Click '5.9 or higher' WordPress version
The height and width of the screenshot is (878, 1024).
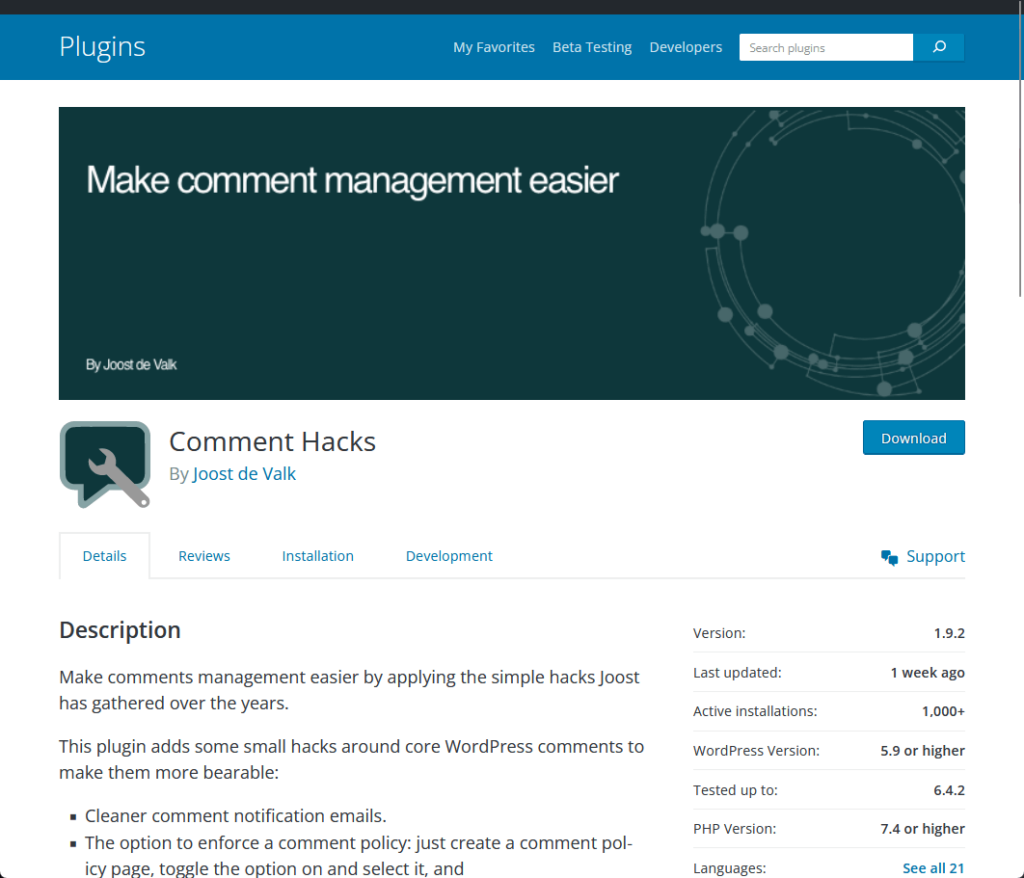point(922,751)
